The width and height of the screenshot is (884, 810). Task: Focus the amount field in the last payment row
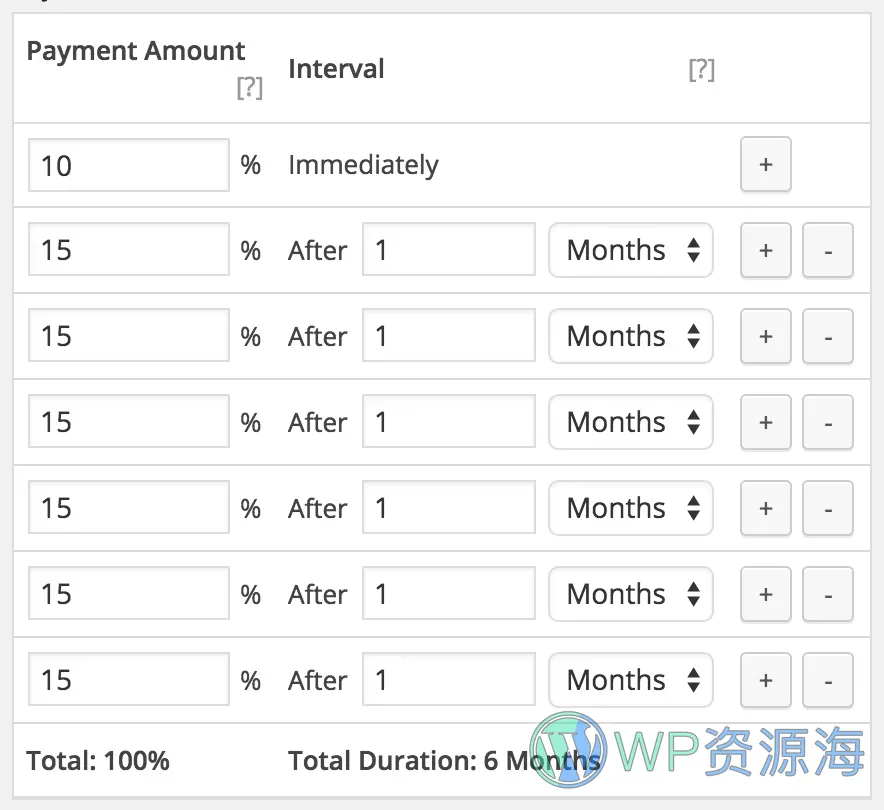pyautogui.click(x=129, y=679)
